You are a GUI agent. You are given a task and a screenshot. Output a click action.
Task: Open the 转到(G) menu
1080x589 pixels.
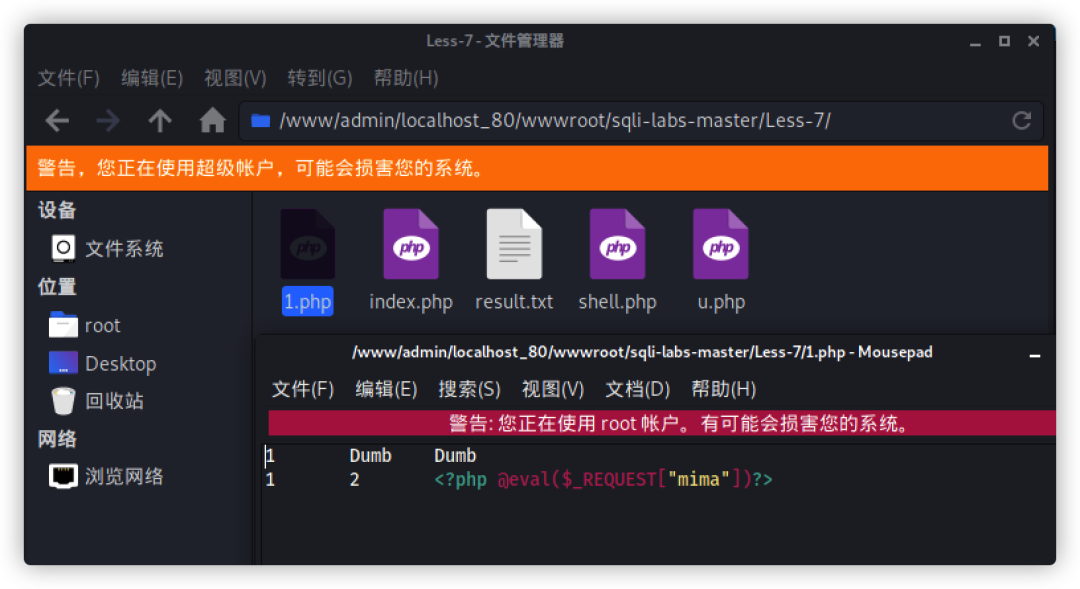[x=320, y=78]
